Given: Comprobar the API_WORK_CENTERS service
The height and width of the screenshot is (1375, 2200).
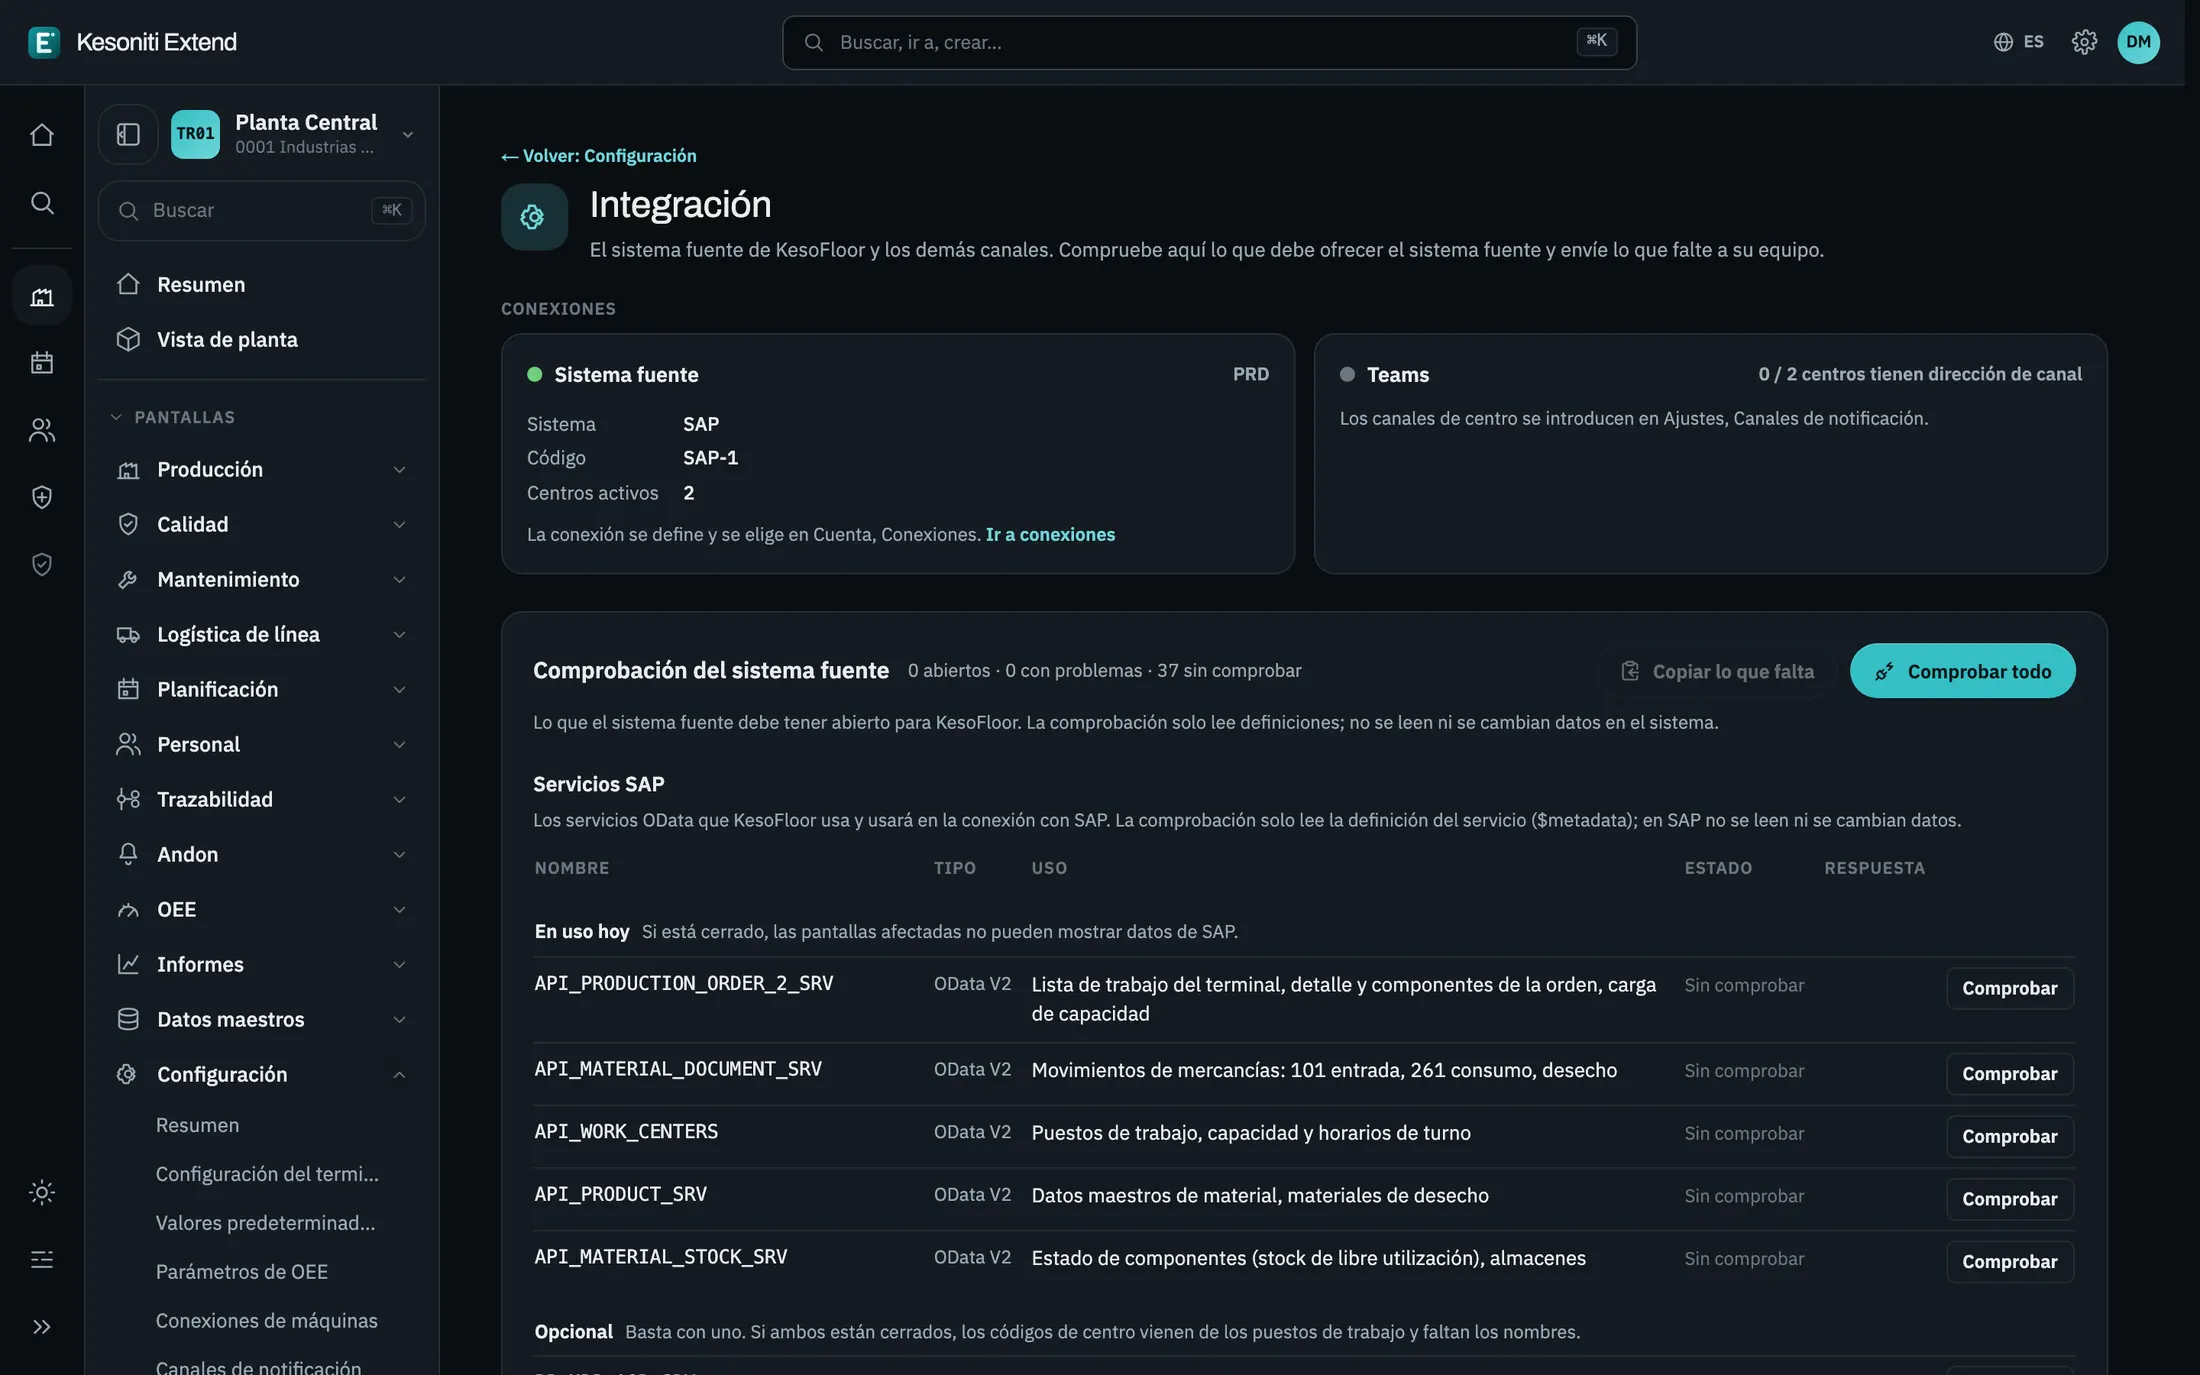Looking at the screenshot, I should (x=2010, y=1137).
